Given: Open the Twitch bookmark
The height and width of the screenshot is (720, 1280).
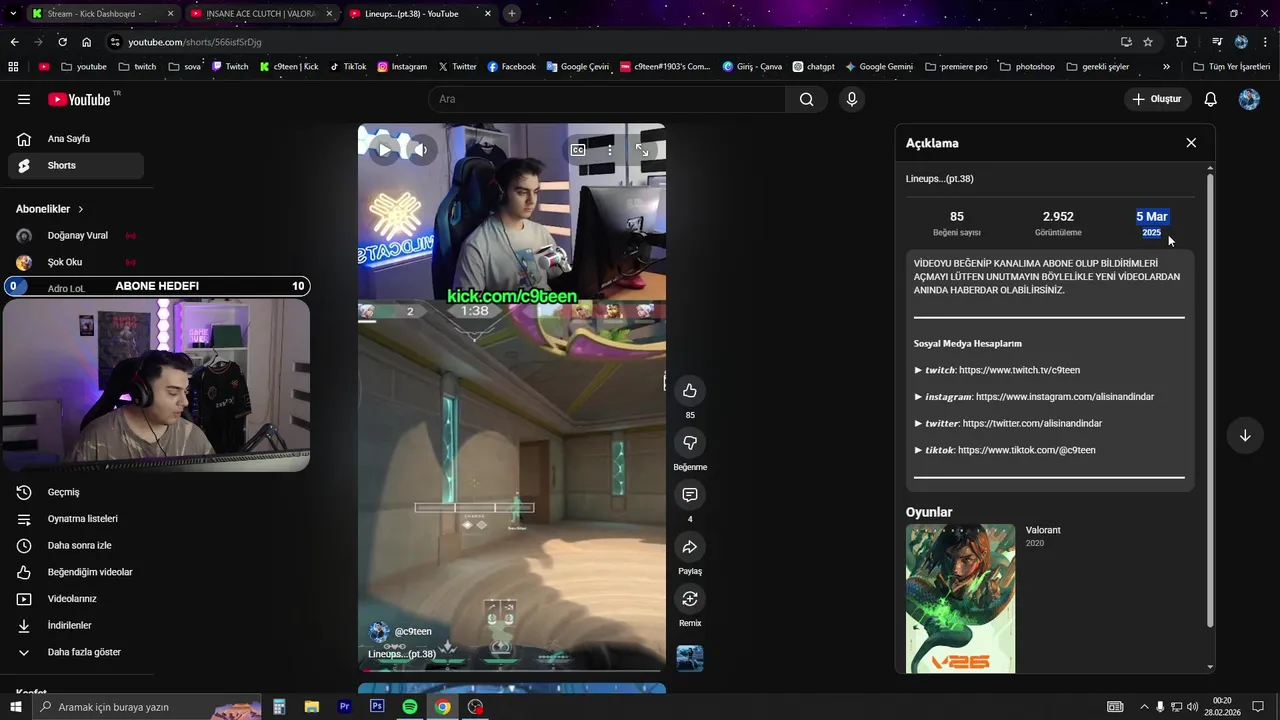Looking at the screenshot, I should click(229, 67).
